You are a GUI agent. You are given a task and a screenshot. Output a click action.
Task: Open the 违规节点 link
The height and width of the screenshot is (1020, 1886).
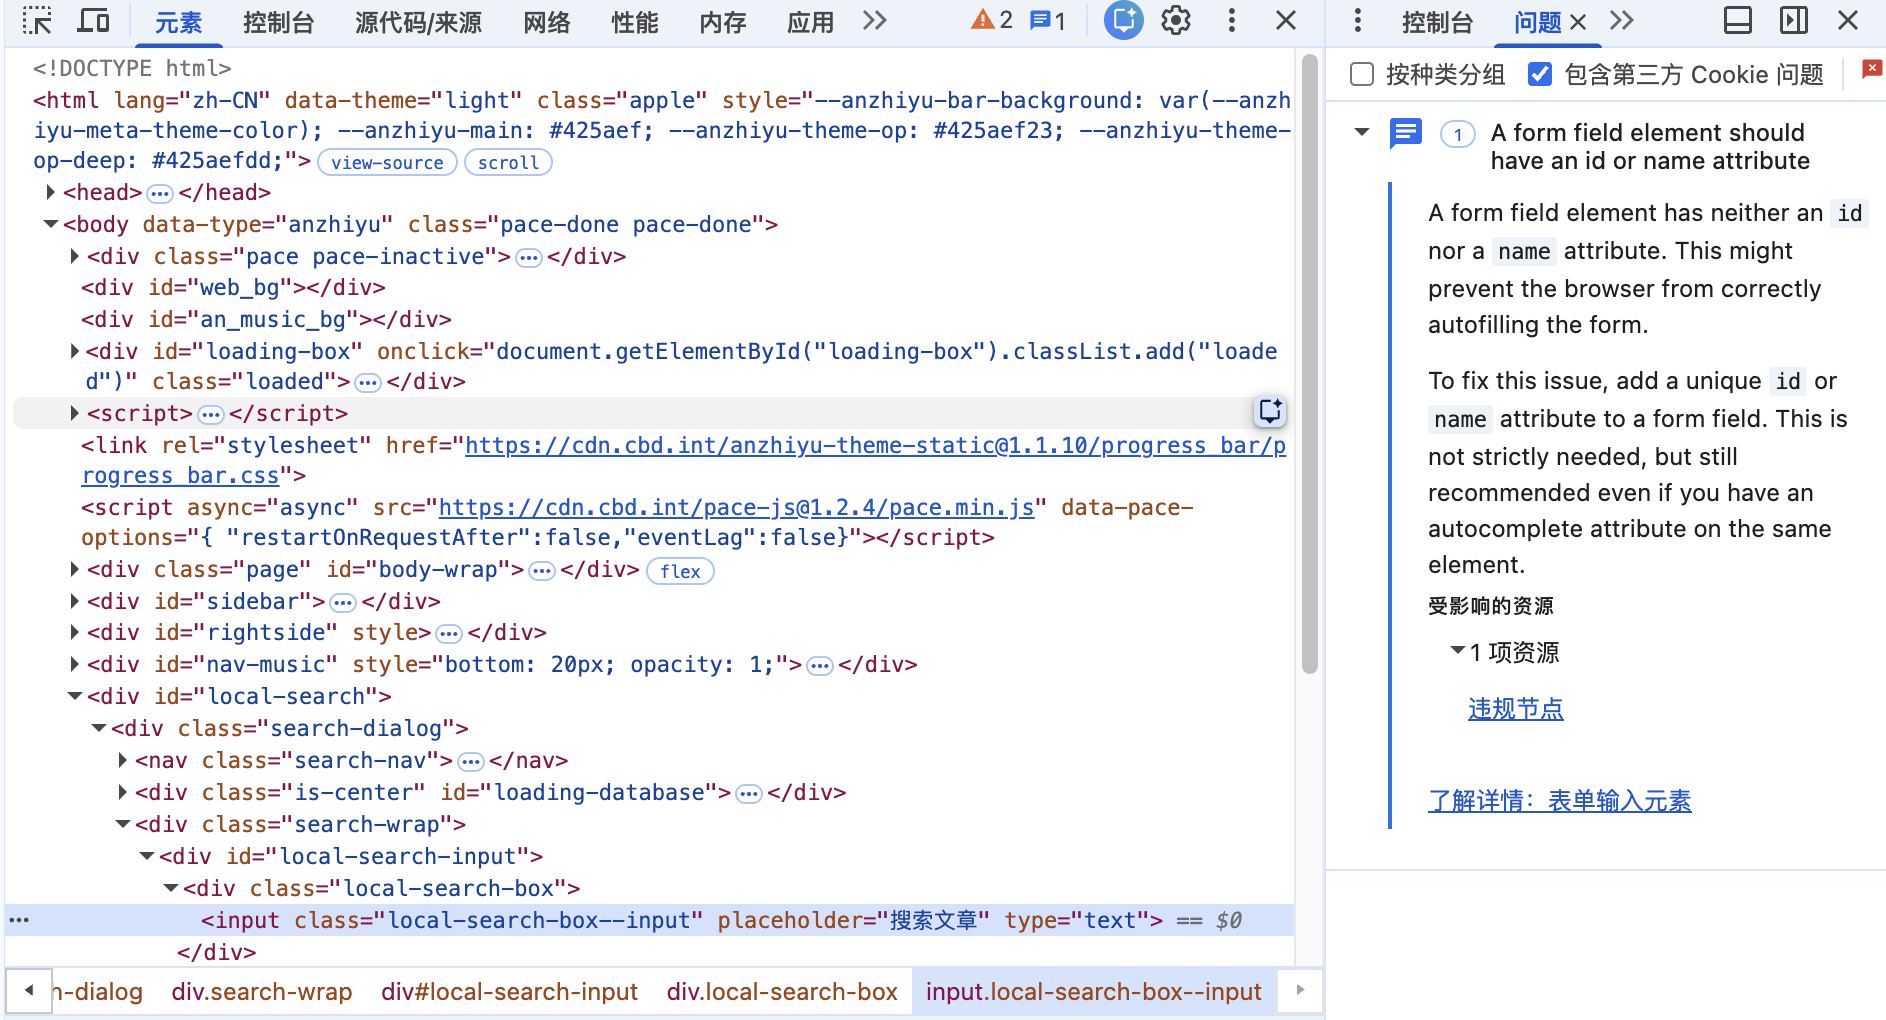[1515, 709]
